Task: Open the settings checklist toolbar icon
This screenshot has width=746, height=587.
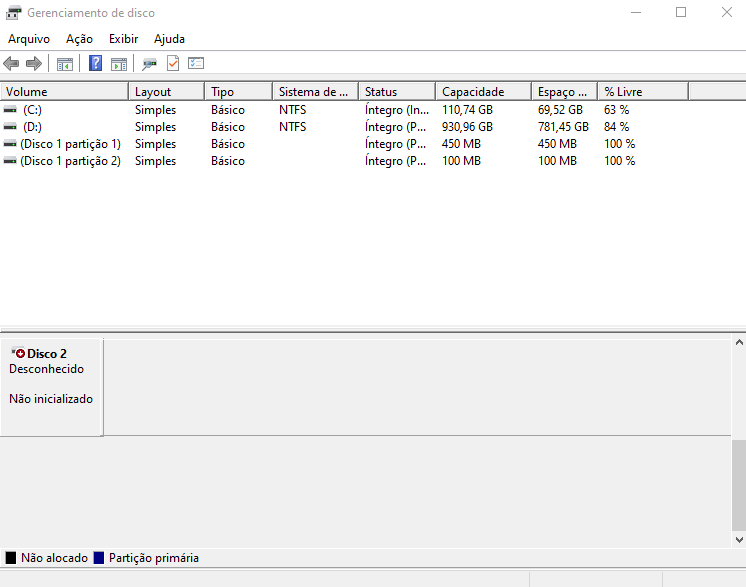Action: pos(196,63)
